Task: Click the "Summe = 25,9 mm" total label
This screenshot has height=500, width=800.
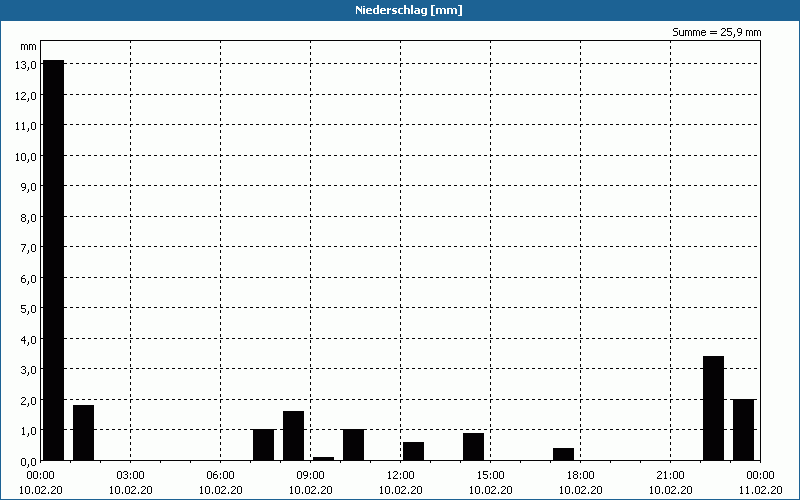Action: pyautogui.click(x=716, y=32)
